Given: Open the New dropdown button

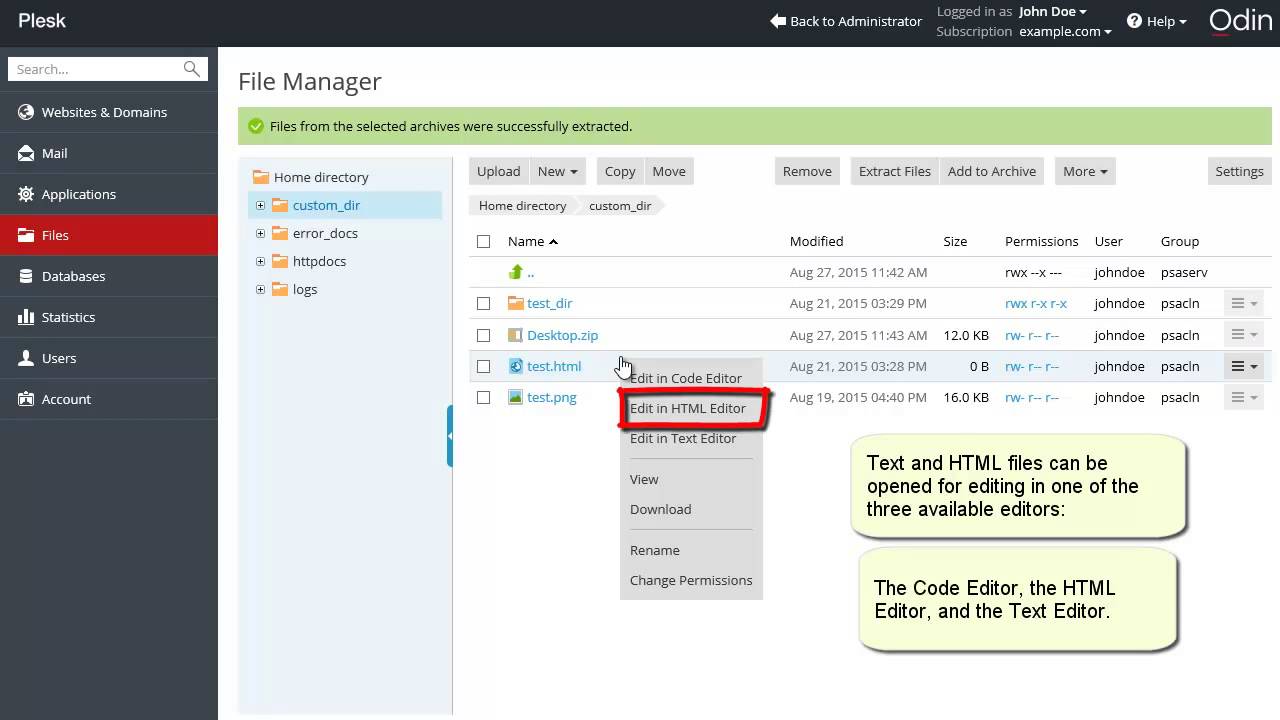Looking at the screenshot, I should coord(557,171).
